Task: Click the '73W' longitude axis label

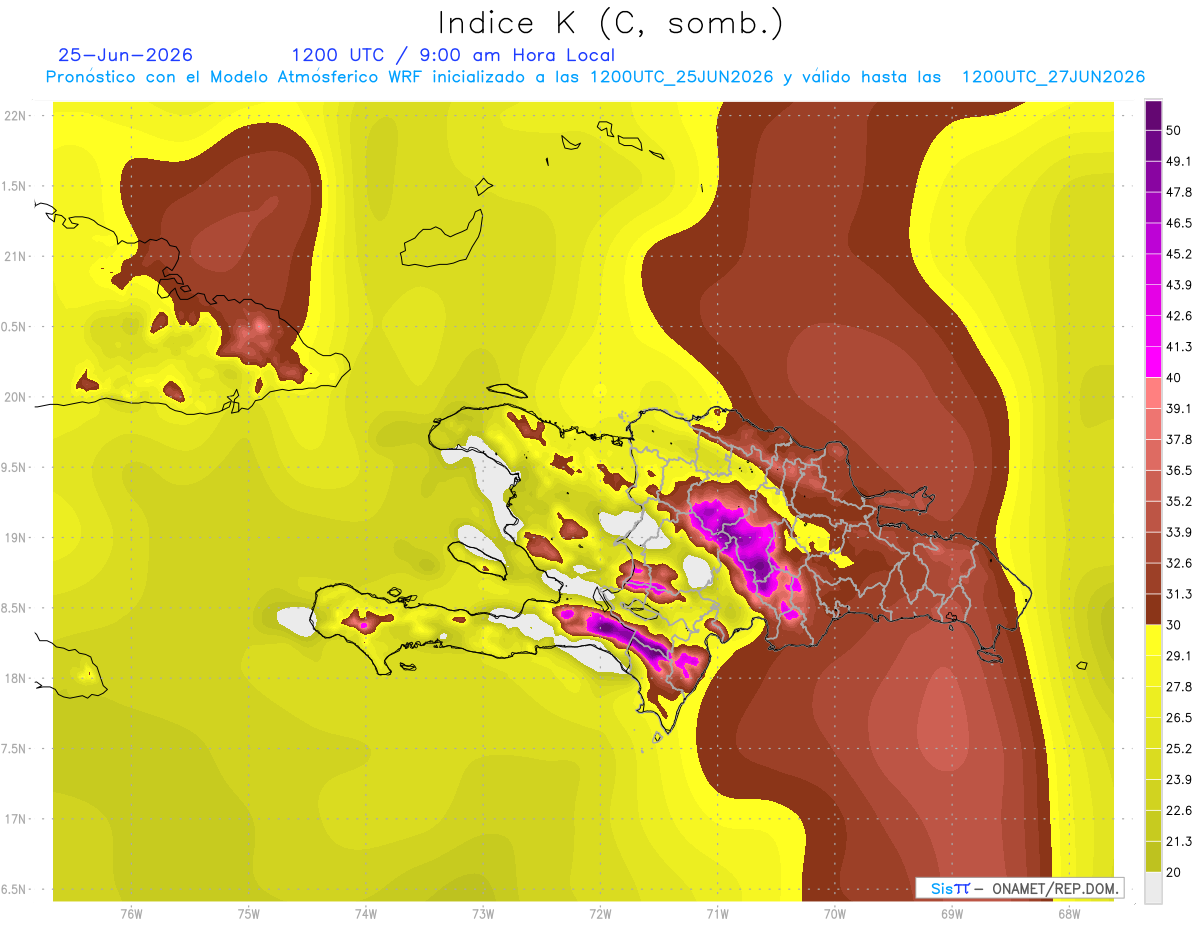Action: 483,914
